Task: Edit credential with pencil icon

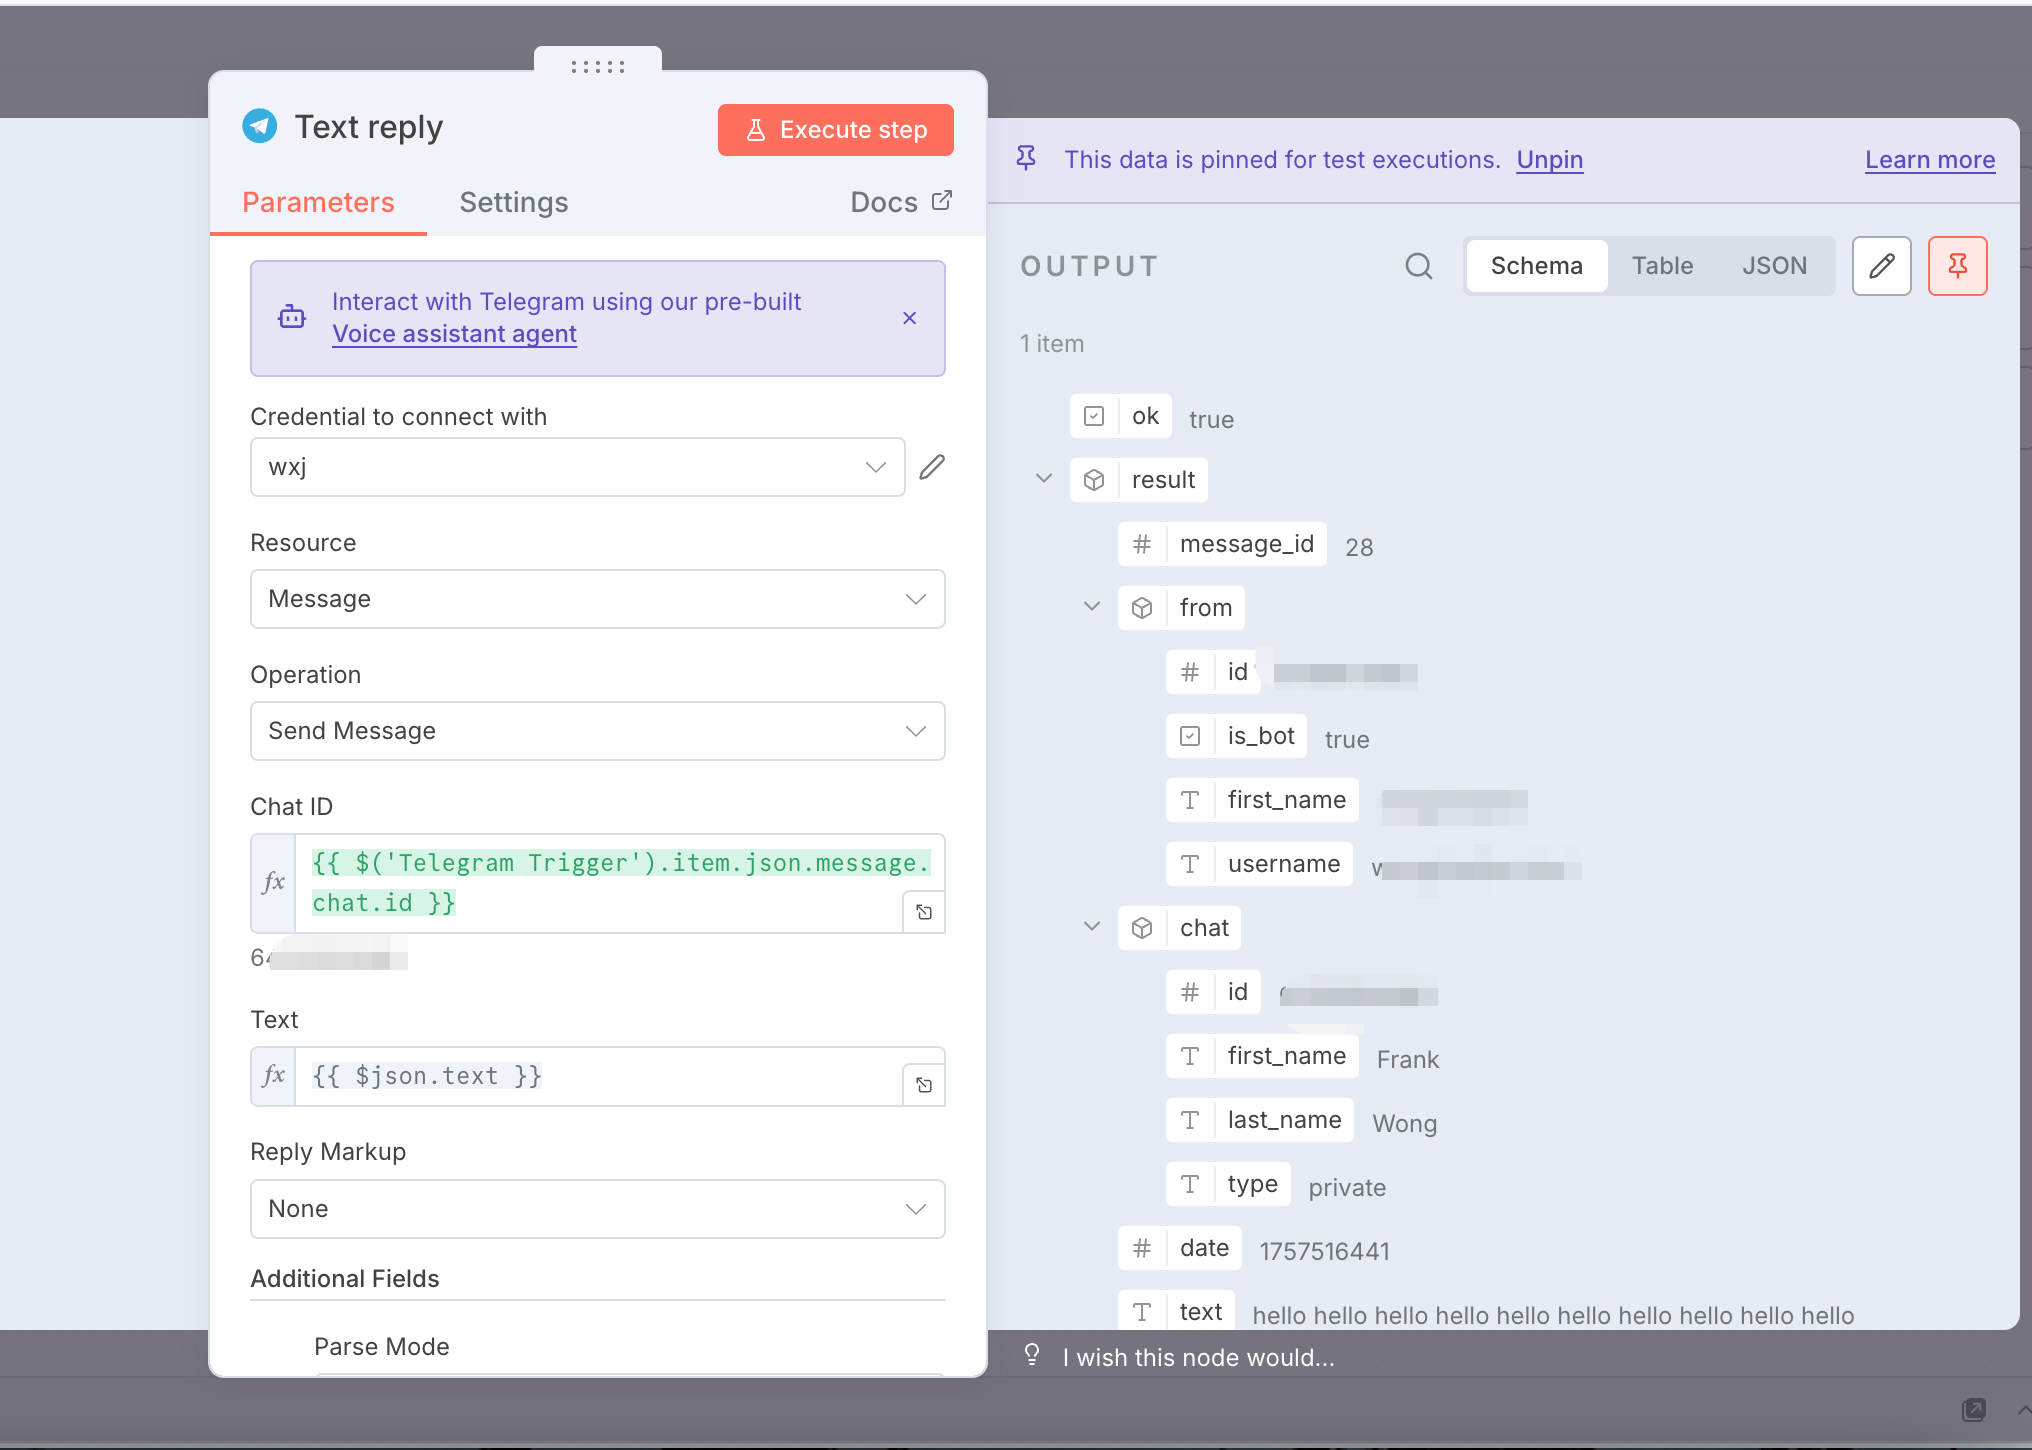Action: [932, 467]
